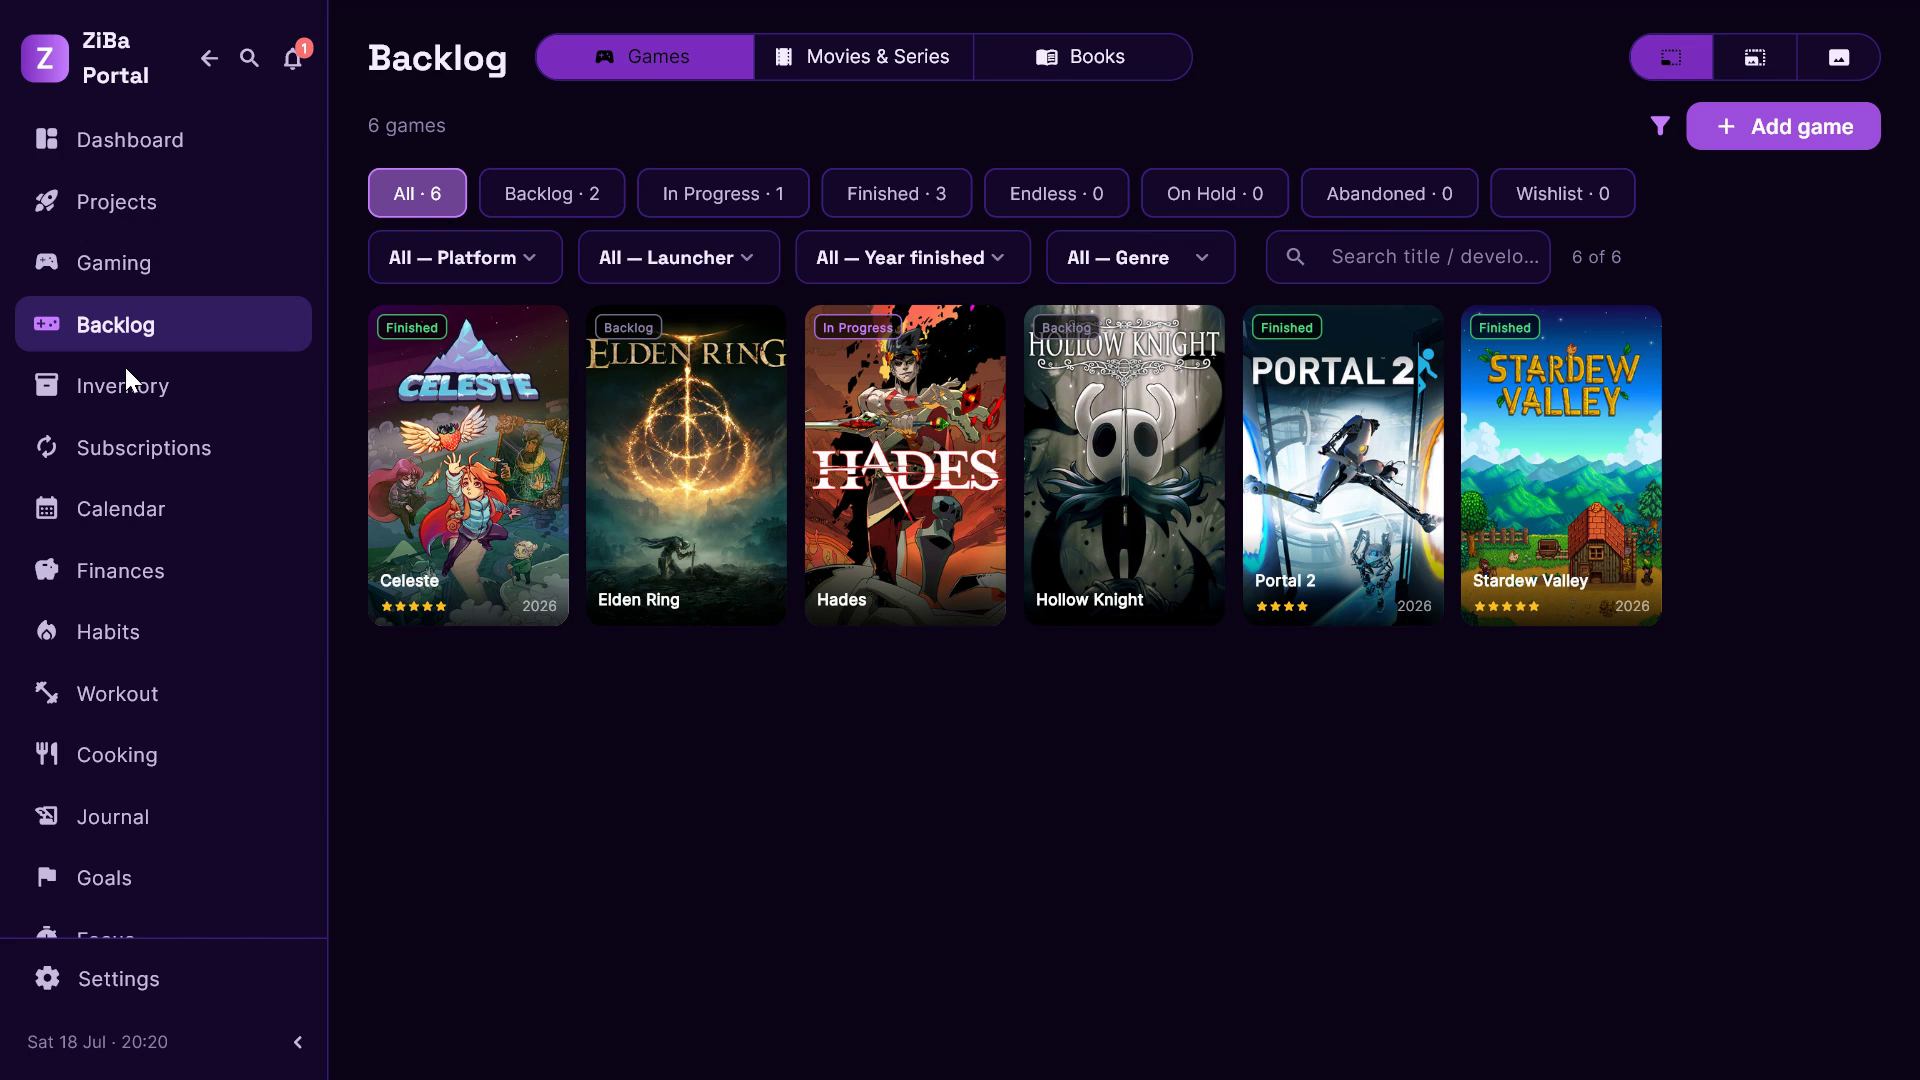Open the All — Launcher dropdown
The width and height of the screenshot is (1920, 1080).
tap(679, 257)
